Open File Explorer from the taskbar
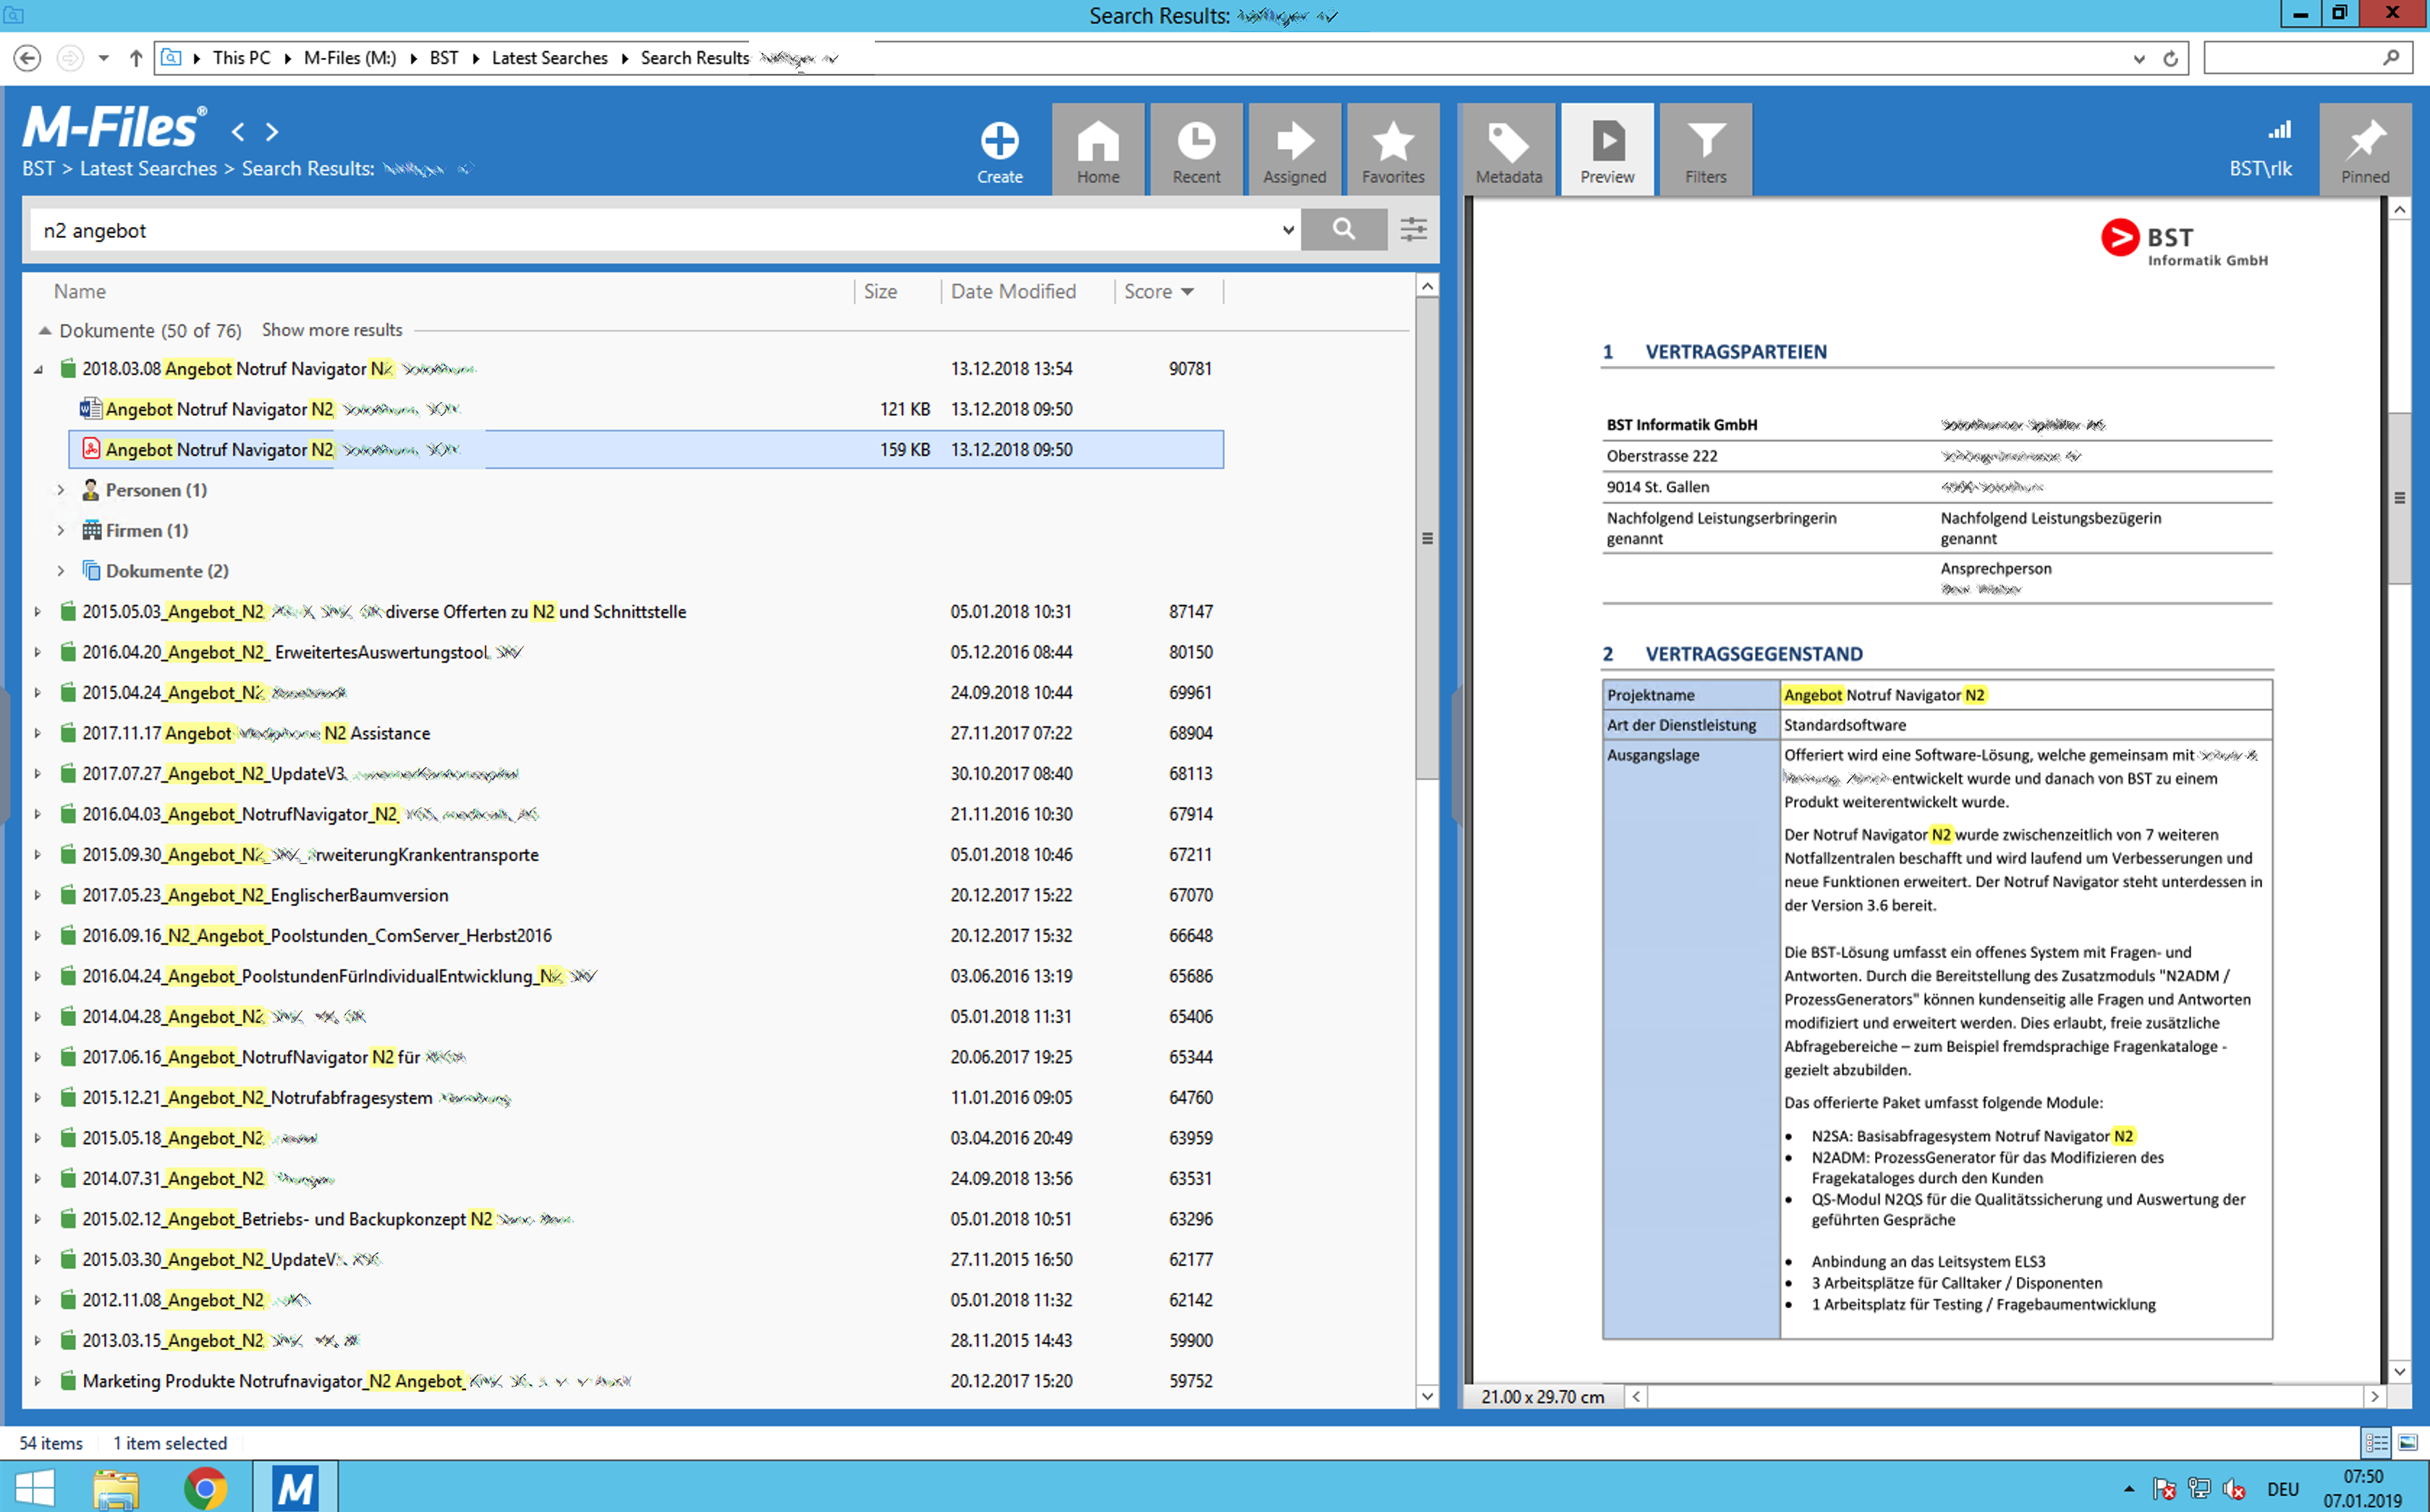2430x1512 pixels. click(116, 1488)
